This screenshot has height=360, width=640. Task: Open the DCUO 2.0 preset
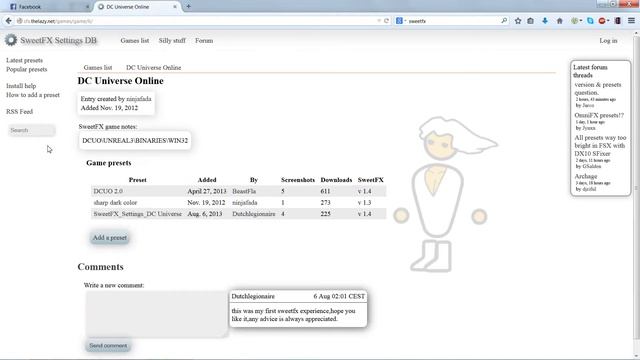pos(108,191)
